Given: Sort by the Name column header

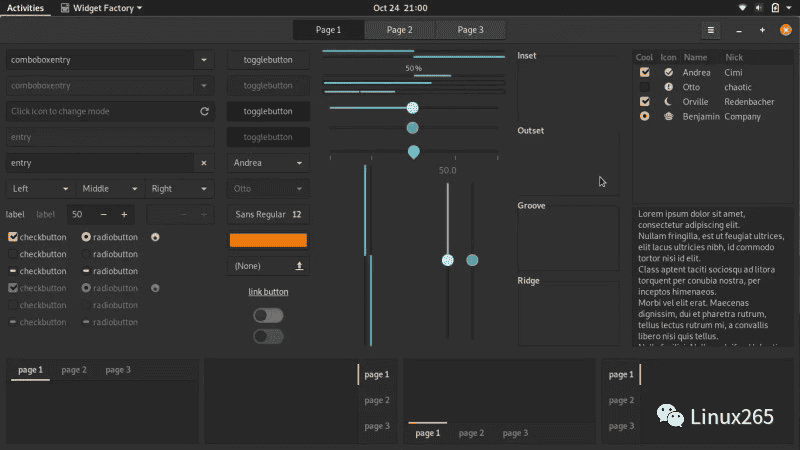Looking at the screenshot, I should pos(695,57).
